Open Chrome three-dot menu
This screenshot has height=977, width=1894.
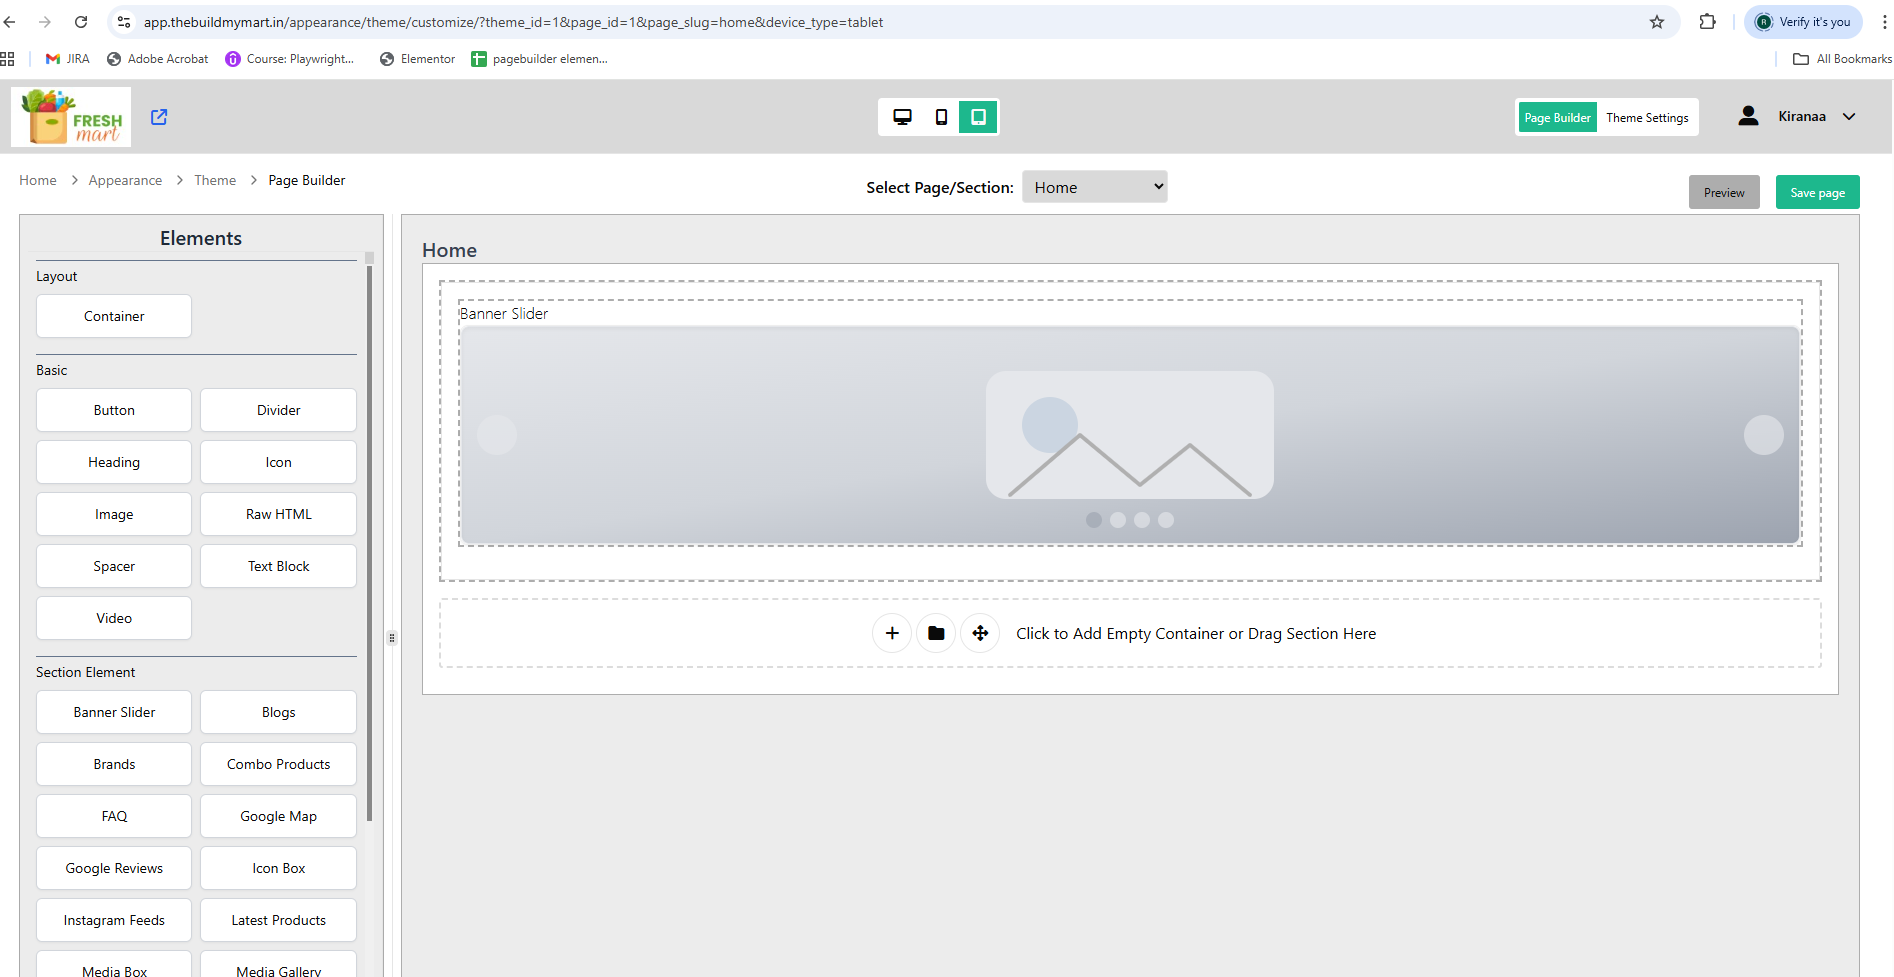coord(1884,22)
